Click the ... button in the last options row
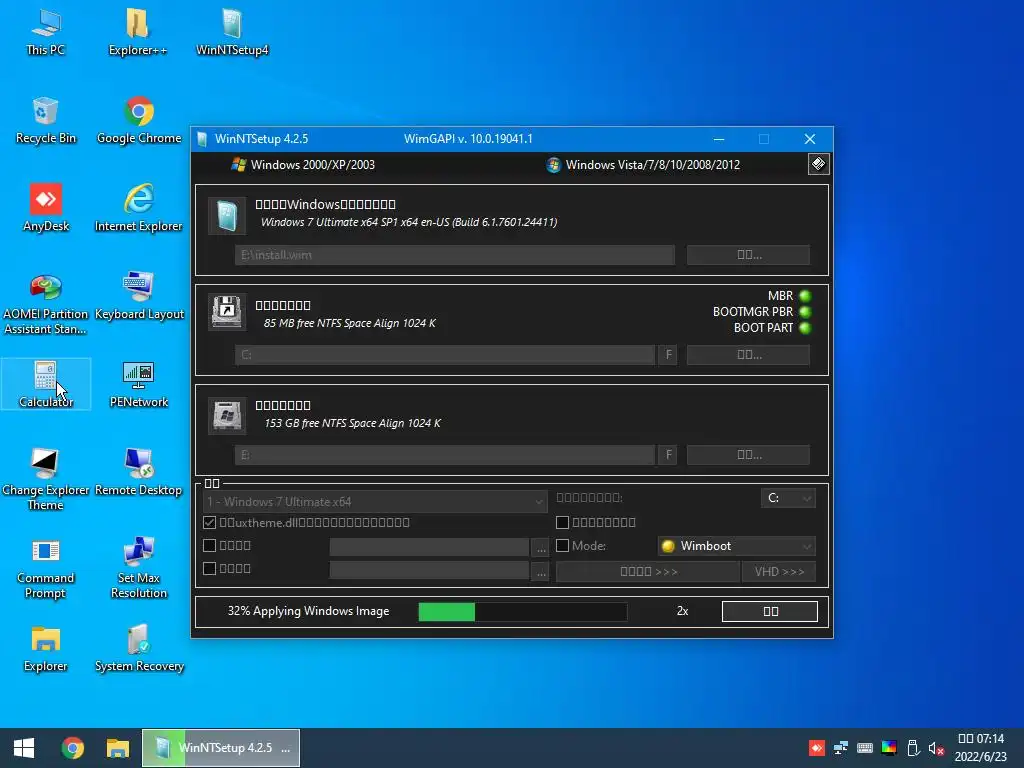Screen dimensions: 1024x768 541,571
